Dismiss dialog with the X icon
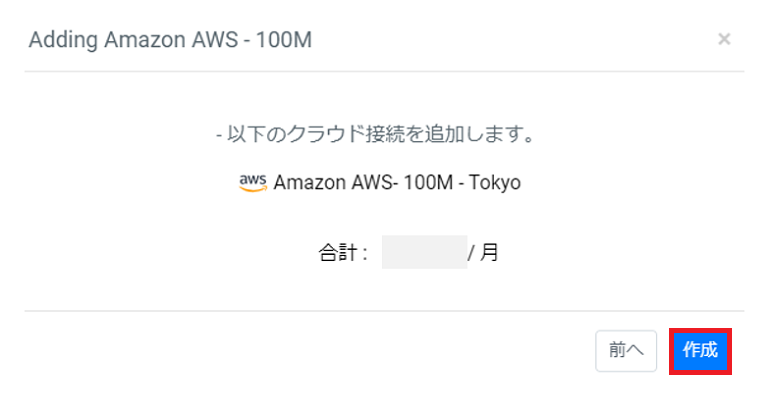 coord(724,39)
